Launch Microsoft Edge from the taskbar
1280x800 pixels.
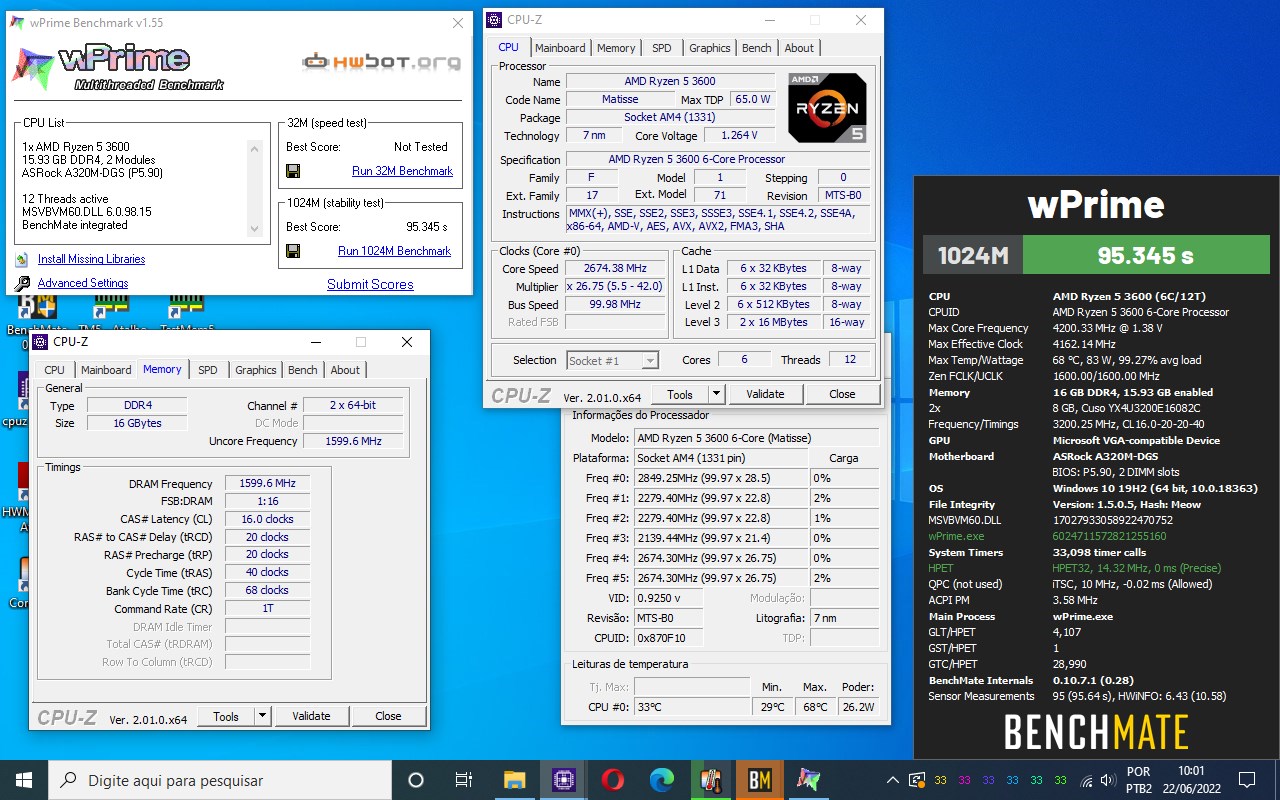661,780
